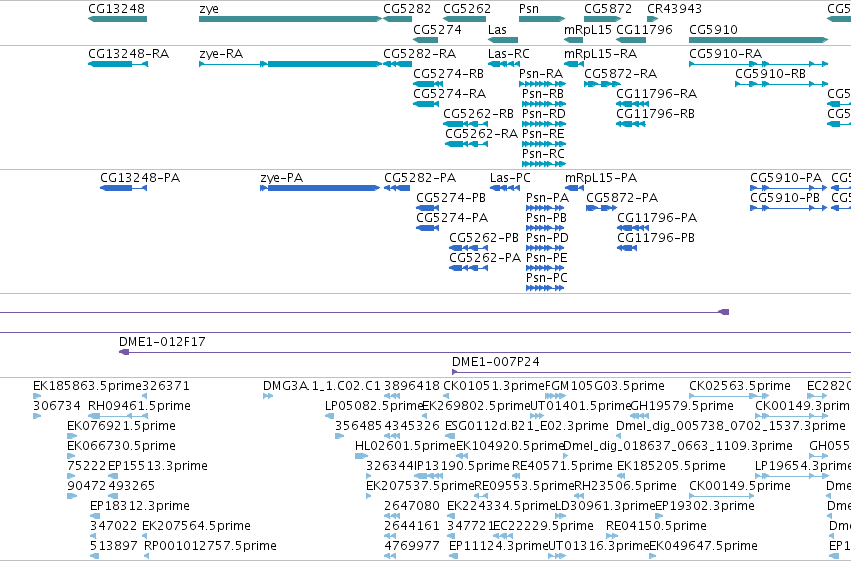Click EST RH09461.5prime
Viewport: 851px width, 561px height.
coord(139,406)
